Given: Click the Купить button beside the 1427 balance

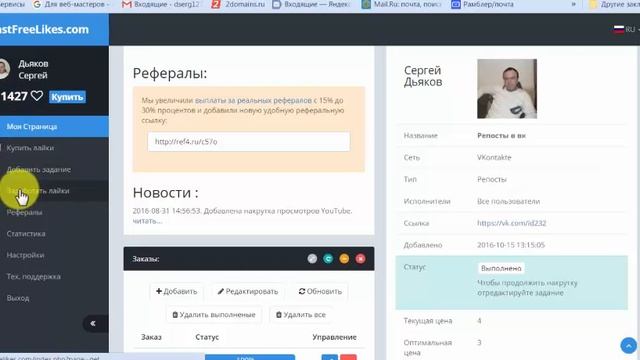Looking at the screenshot, I should point(67,97).
